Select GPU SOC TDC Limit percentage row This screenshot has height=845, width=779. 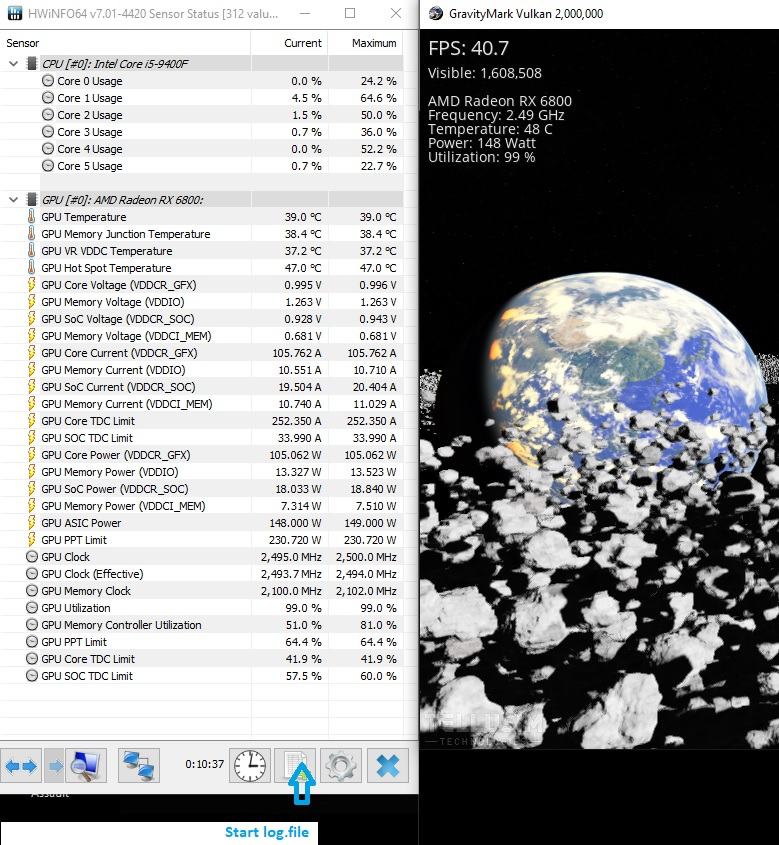coord(201,675)
